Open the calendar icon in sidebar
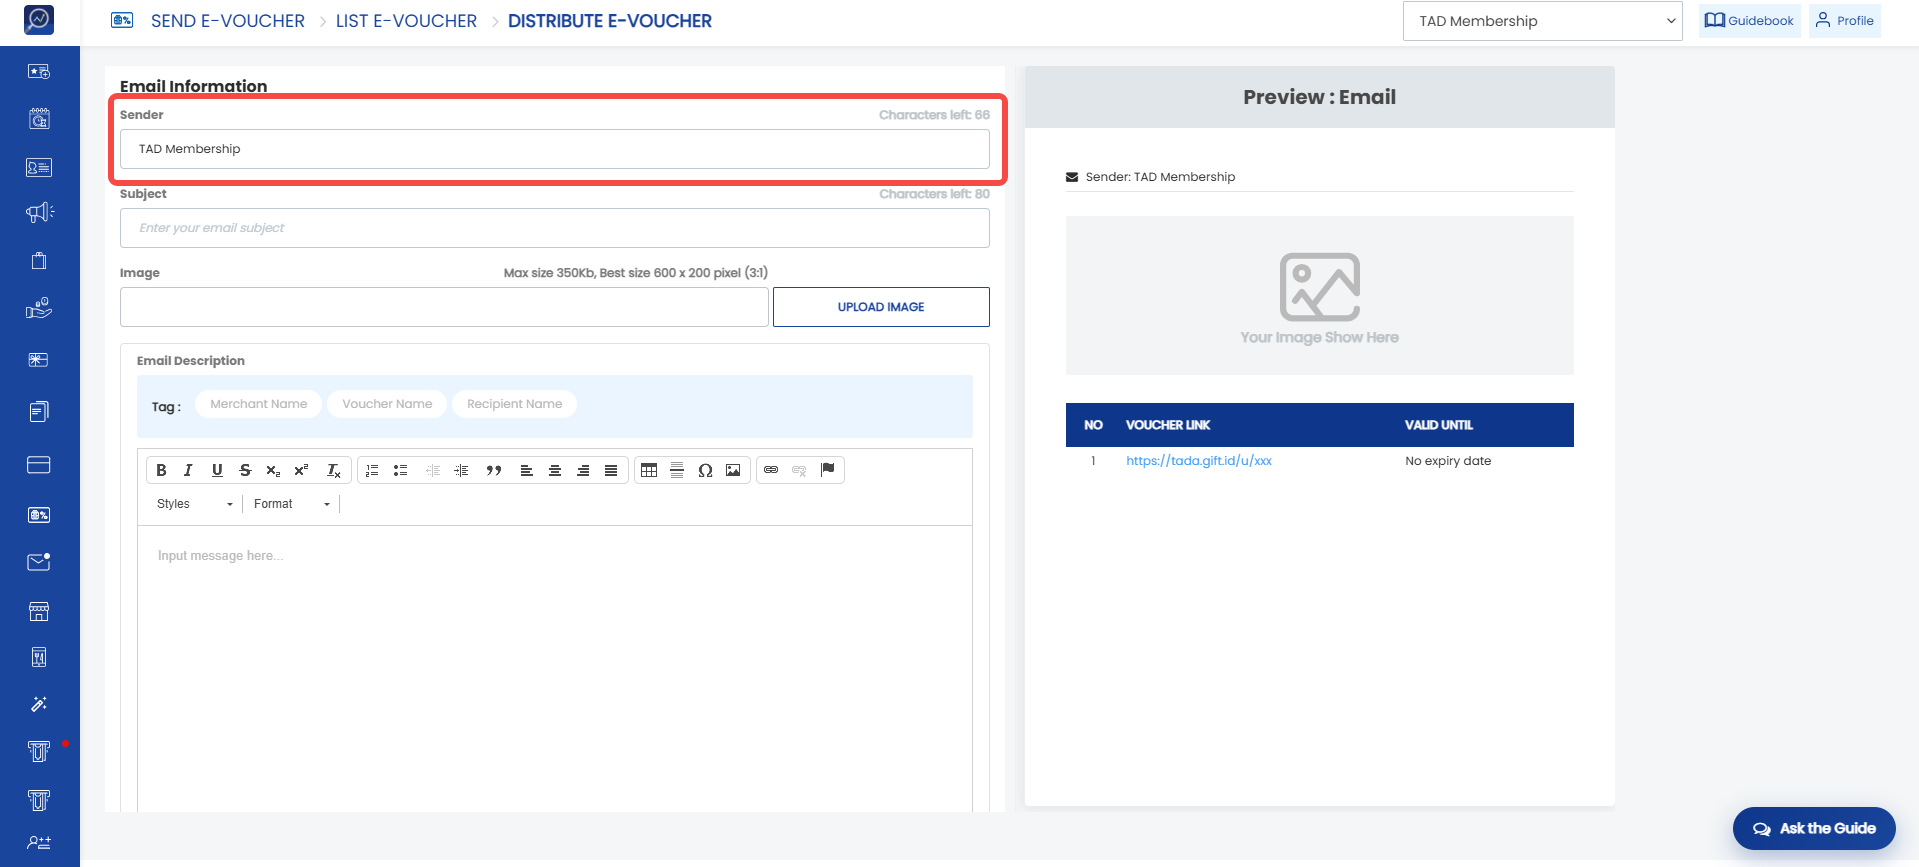The width and height of the screenshot is (1919, 867). click(39, 119)
